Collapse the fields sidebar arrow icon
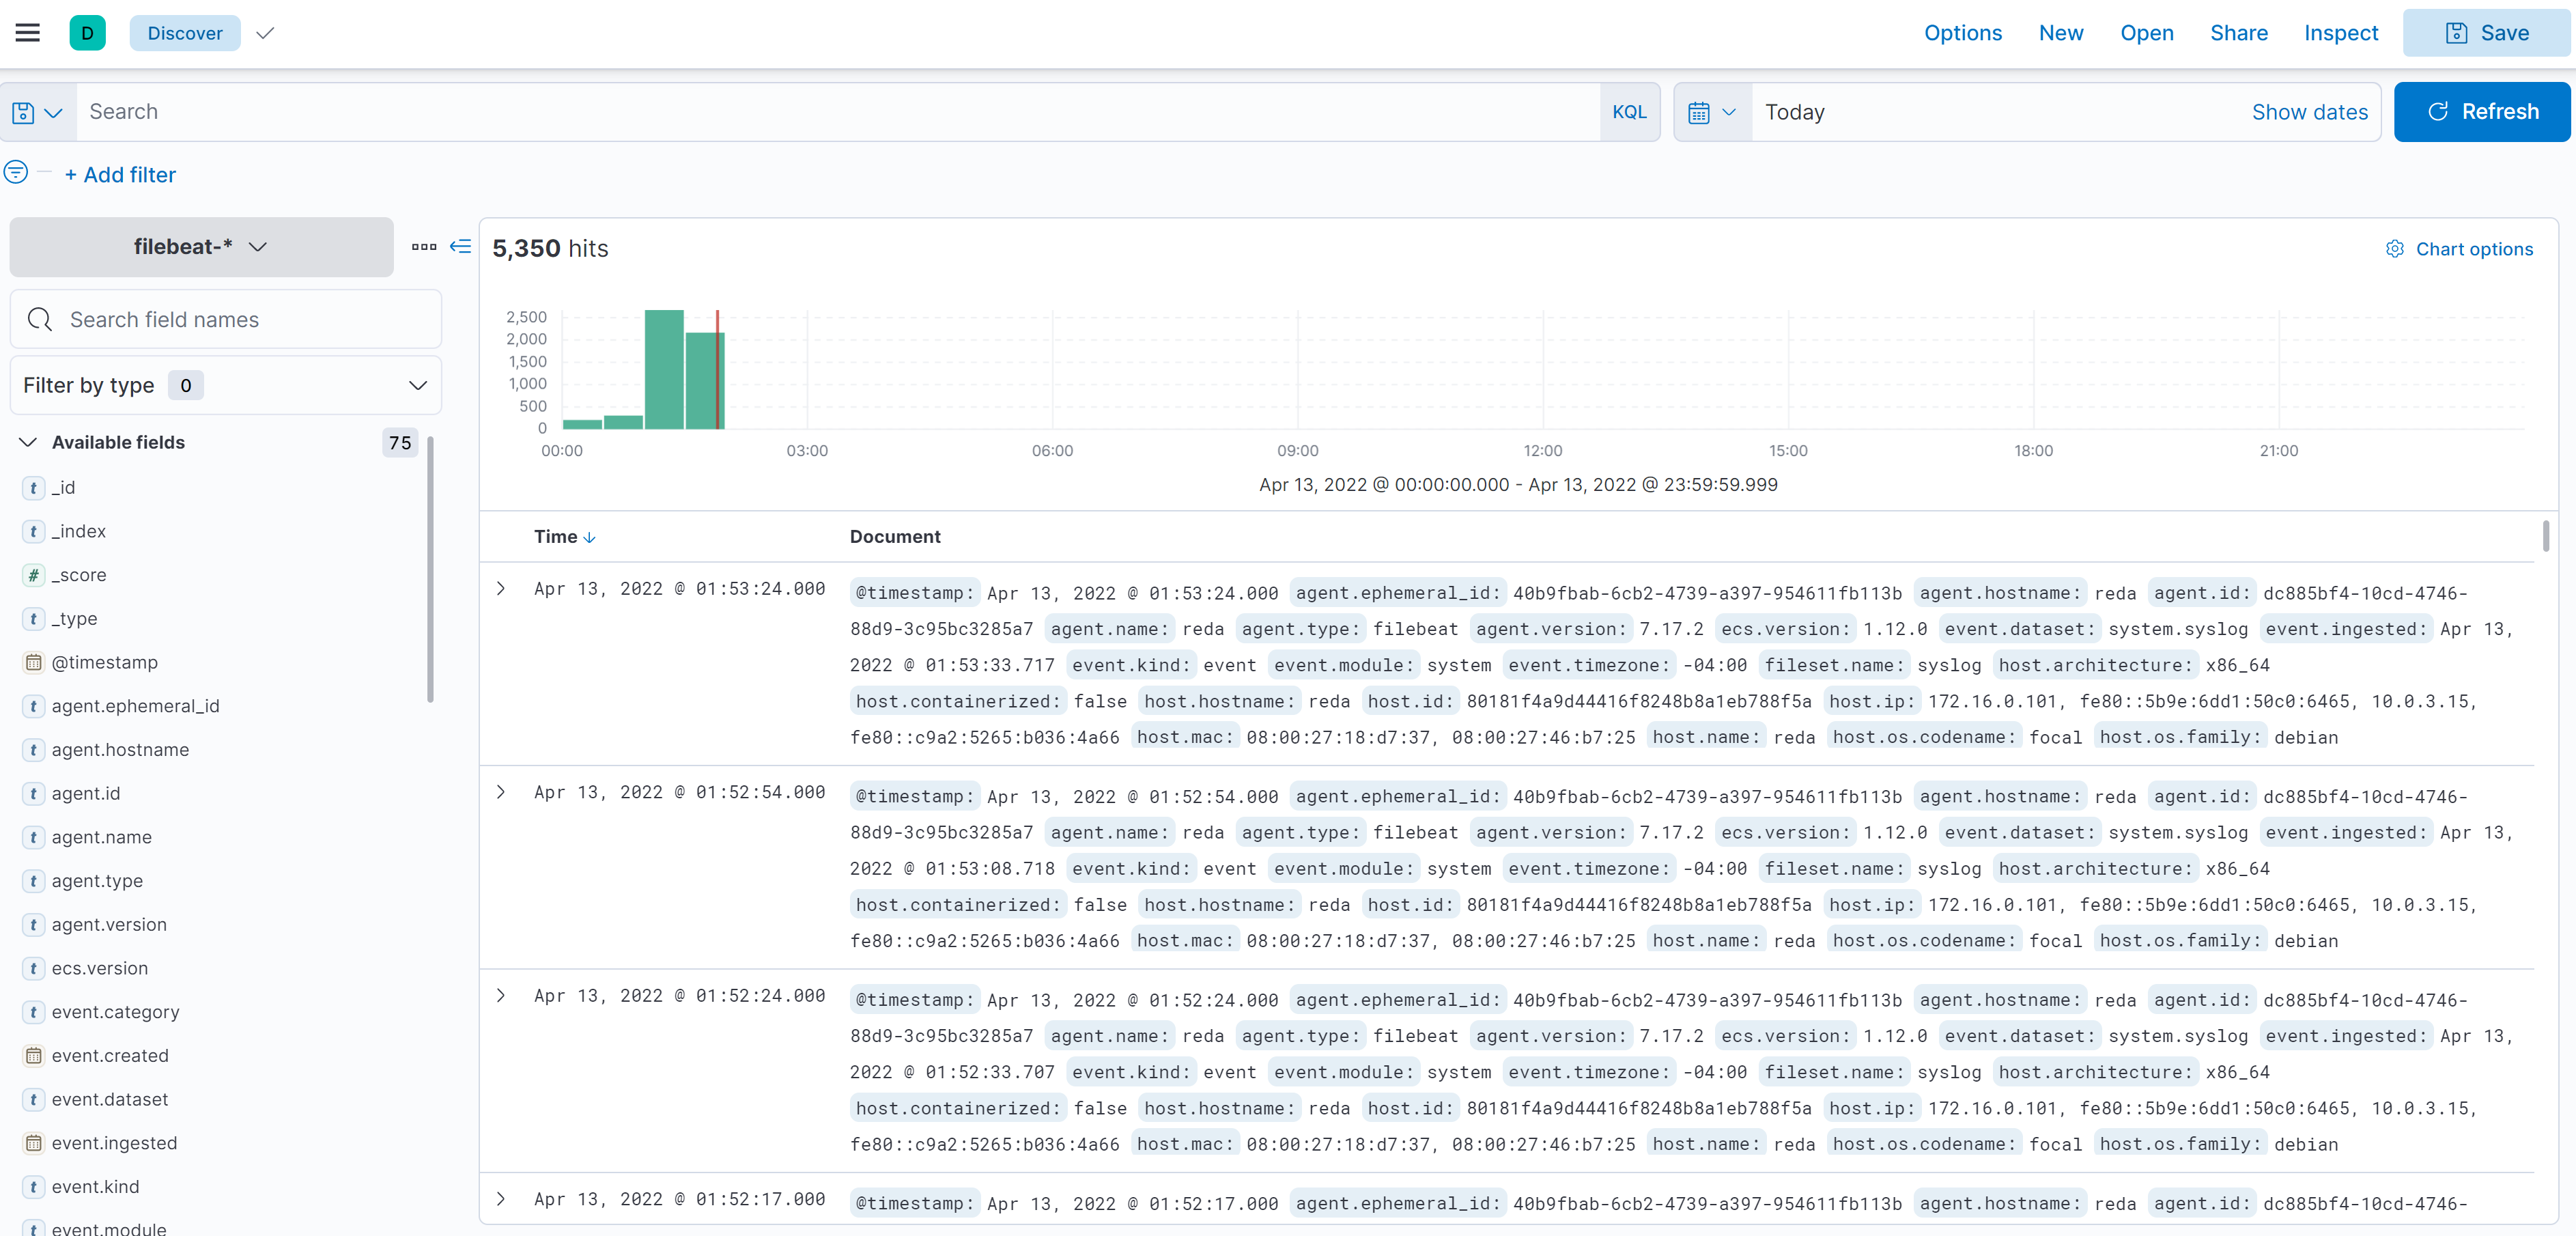The width and height of the screenshot is (2576, 1236). tap(460, 246)
